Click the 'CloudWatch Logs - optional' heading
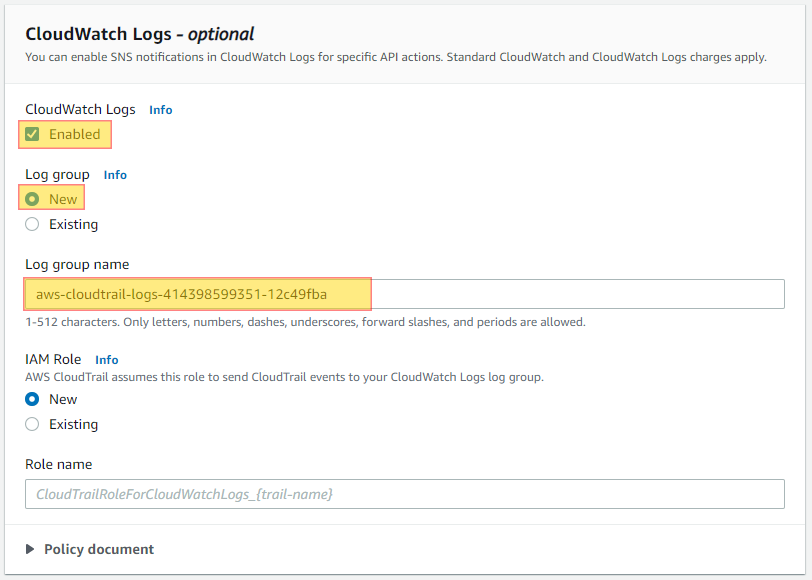Screen dimensions: 812x580 tap(140, 34)
